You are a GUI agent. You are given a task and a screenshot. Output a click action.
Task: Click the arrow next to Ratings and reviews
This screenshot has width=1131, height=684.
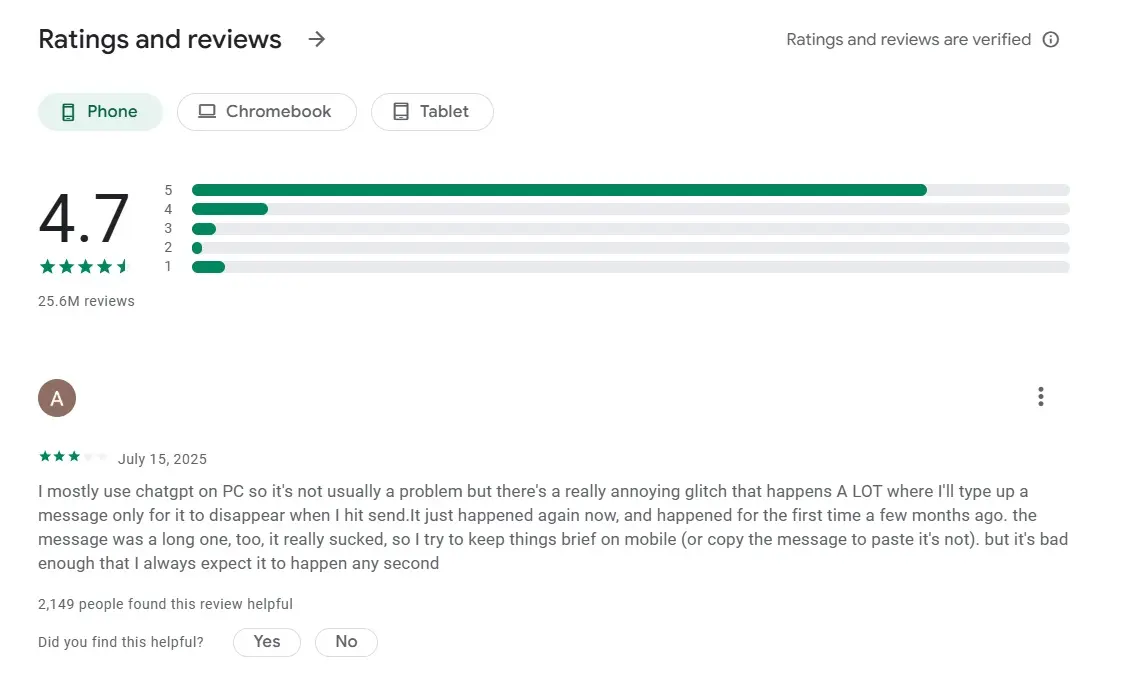pyautogui.click(x=316, y=39)
